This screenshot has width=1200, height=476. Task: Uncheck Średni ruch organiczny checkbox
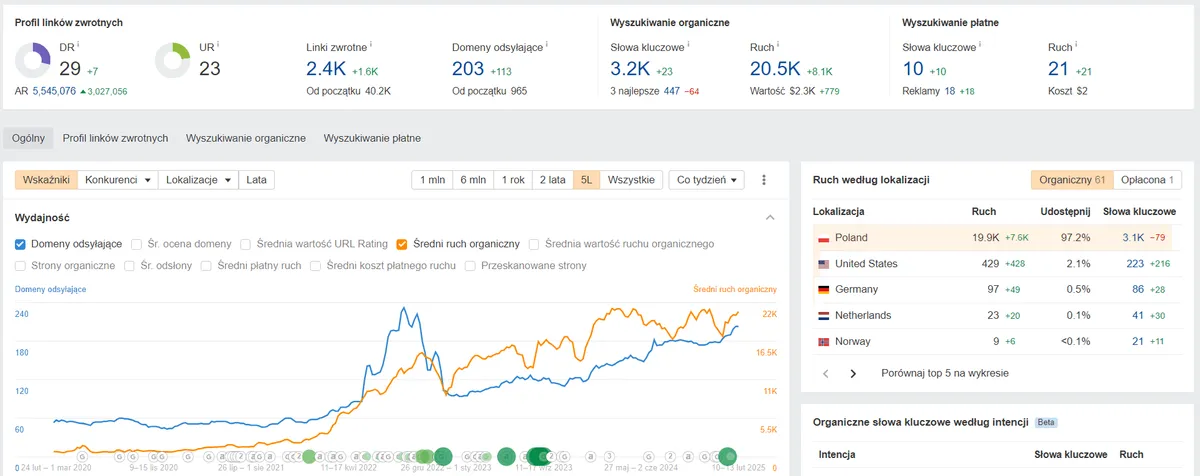pos(402,244)
